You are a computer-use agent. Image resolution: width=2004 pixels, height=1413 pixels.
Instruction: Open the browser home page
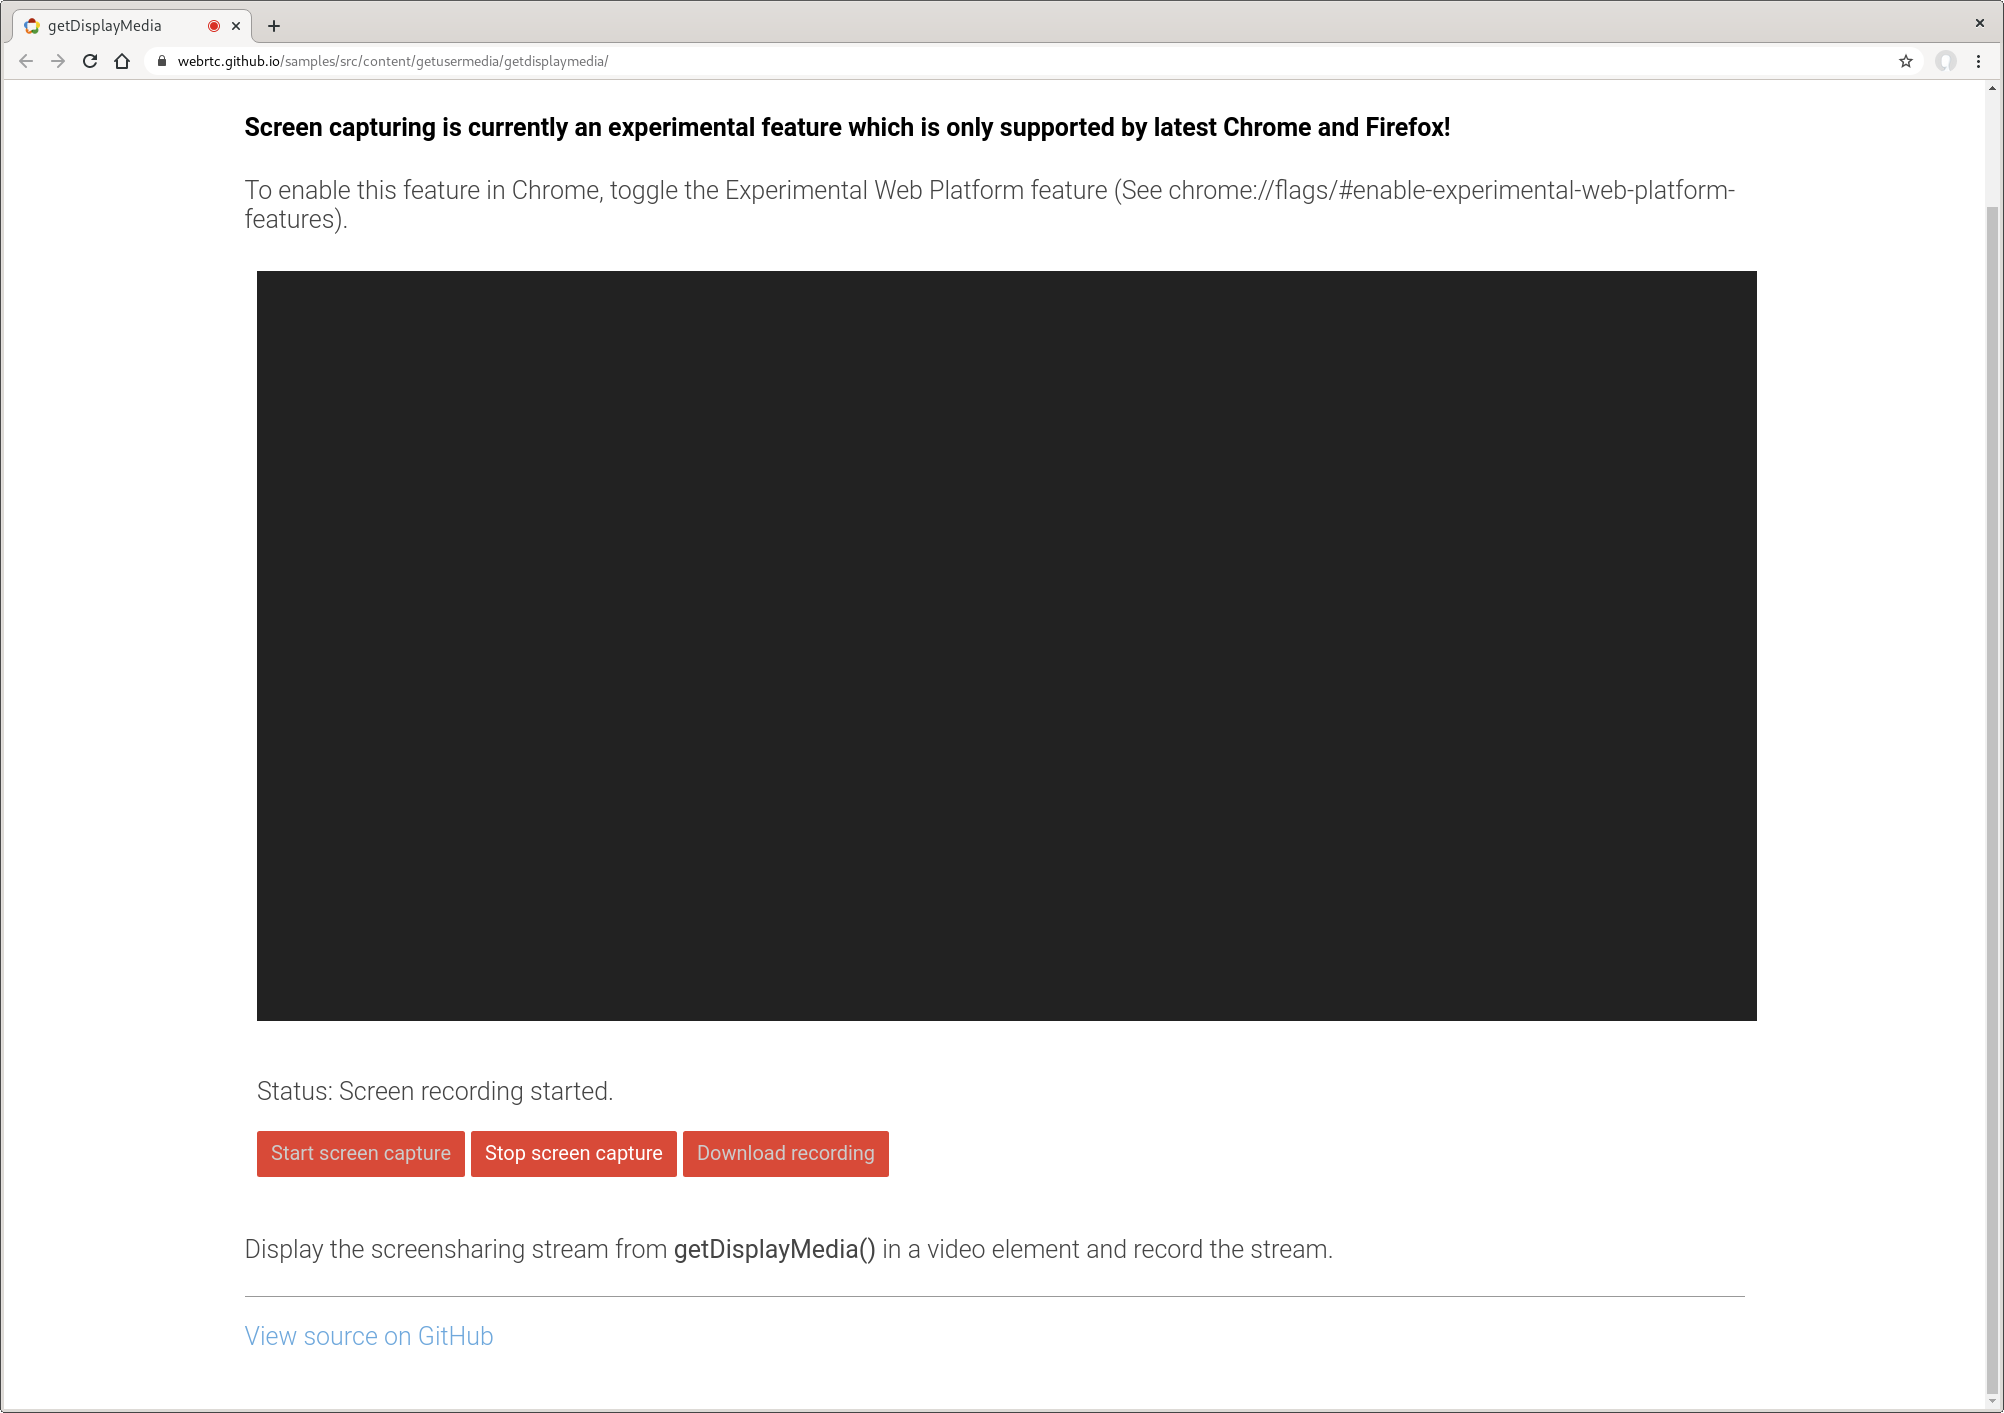[122, 61]
